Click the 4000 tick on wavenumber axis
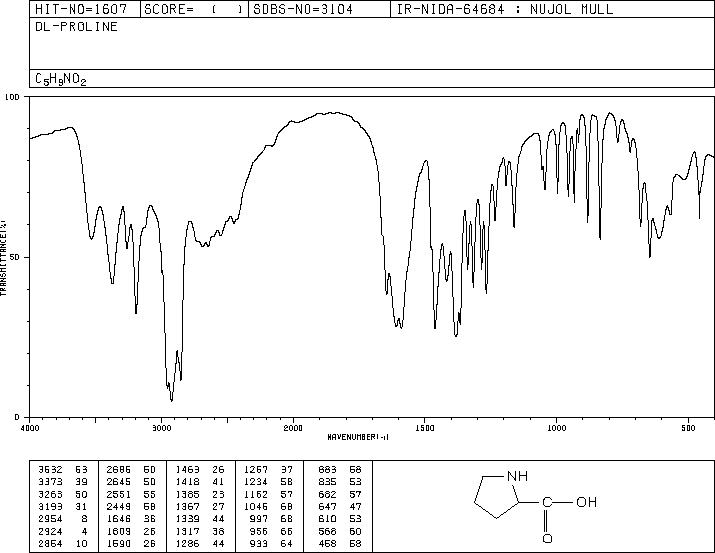Viewport: 715px width, 553px height. 30,428
